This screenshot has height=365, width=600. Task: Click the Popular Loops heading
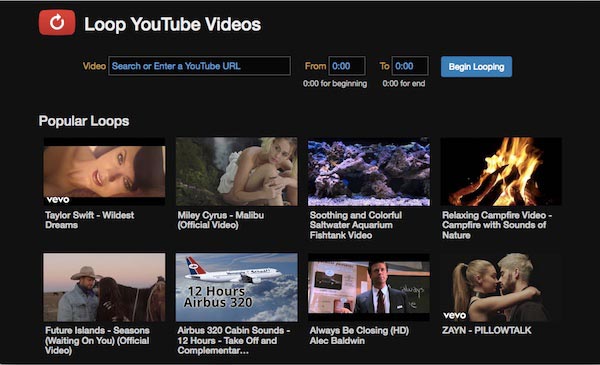pos(84,121)
